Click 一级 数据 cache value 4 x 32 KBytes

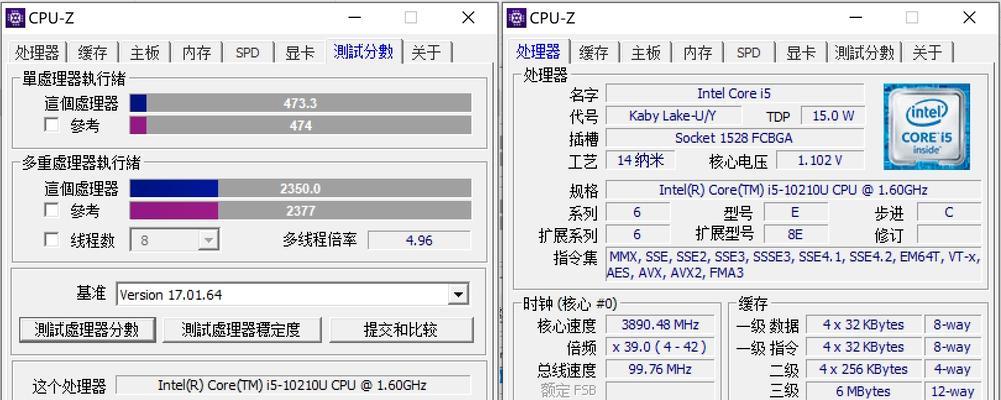pos(863,324)
